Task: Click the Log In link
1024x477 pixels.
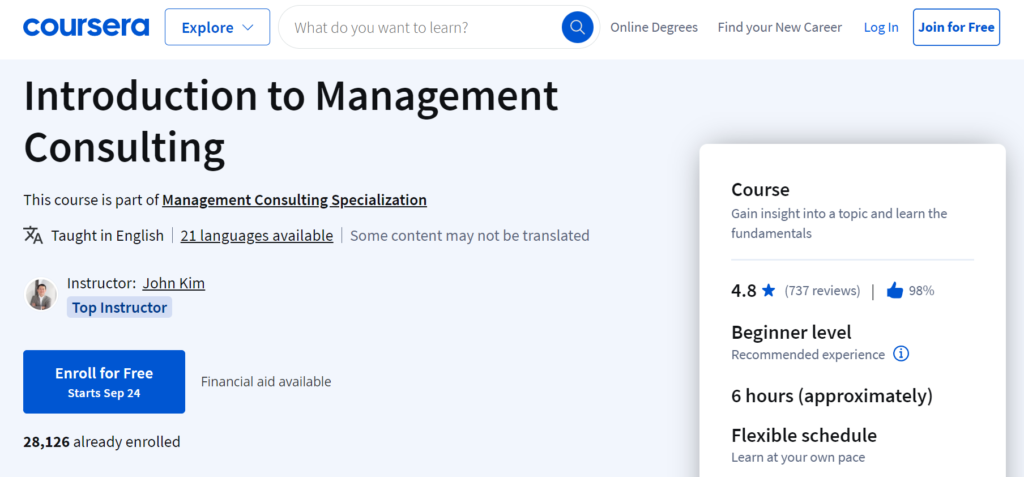Action: [x=881, y=27]
